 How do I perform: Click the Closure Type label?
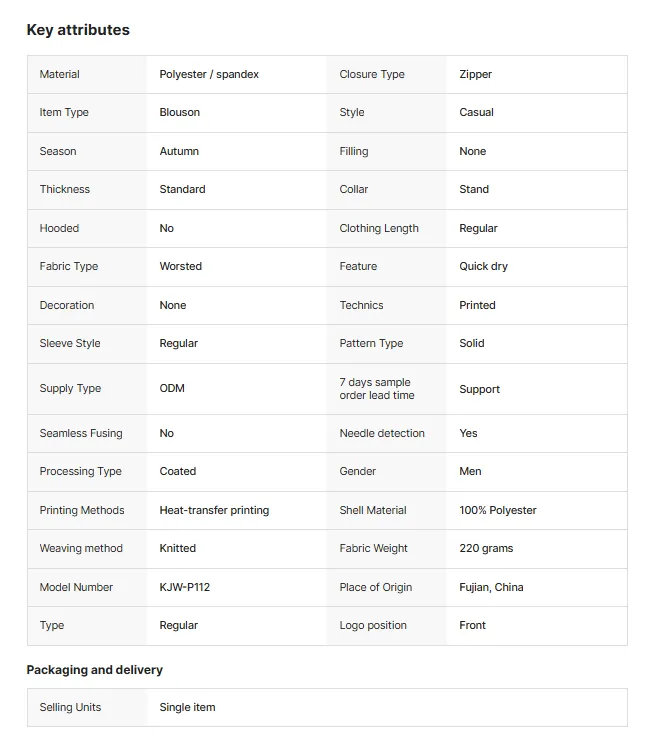[x=372, y=75]
